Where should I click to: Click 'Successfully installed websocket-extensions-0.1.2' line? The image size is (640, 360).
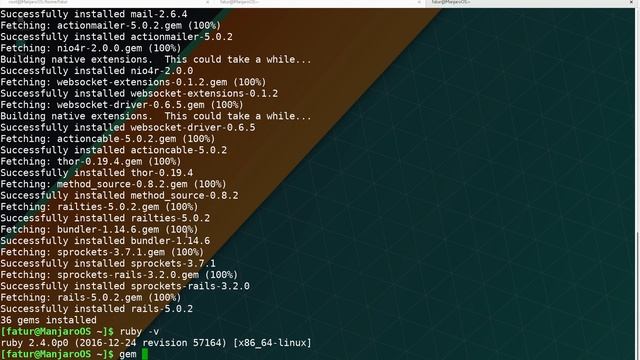[139, 94]
